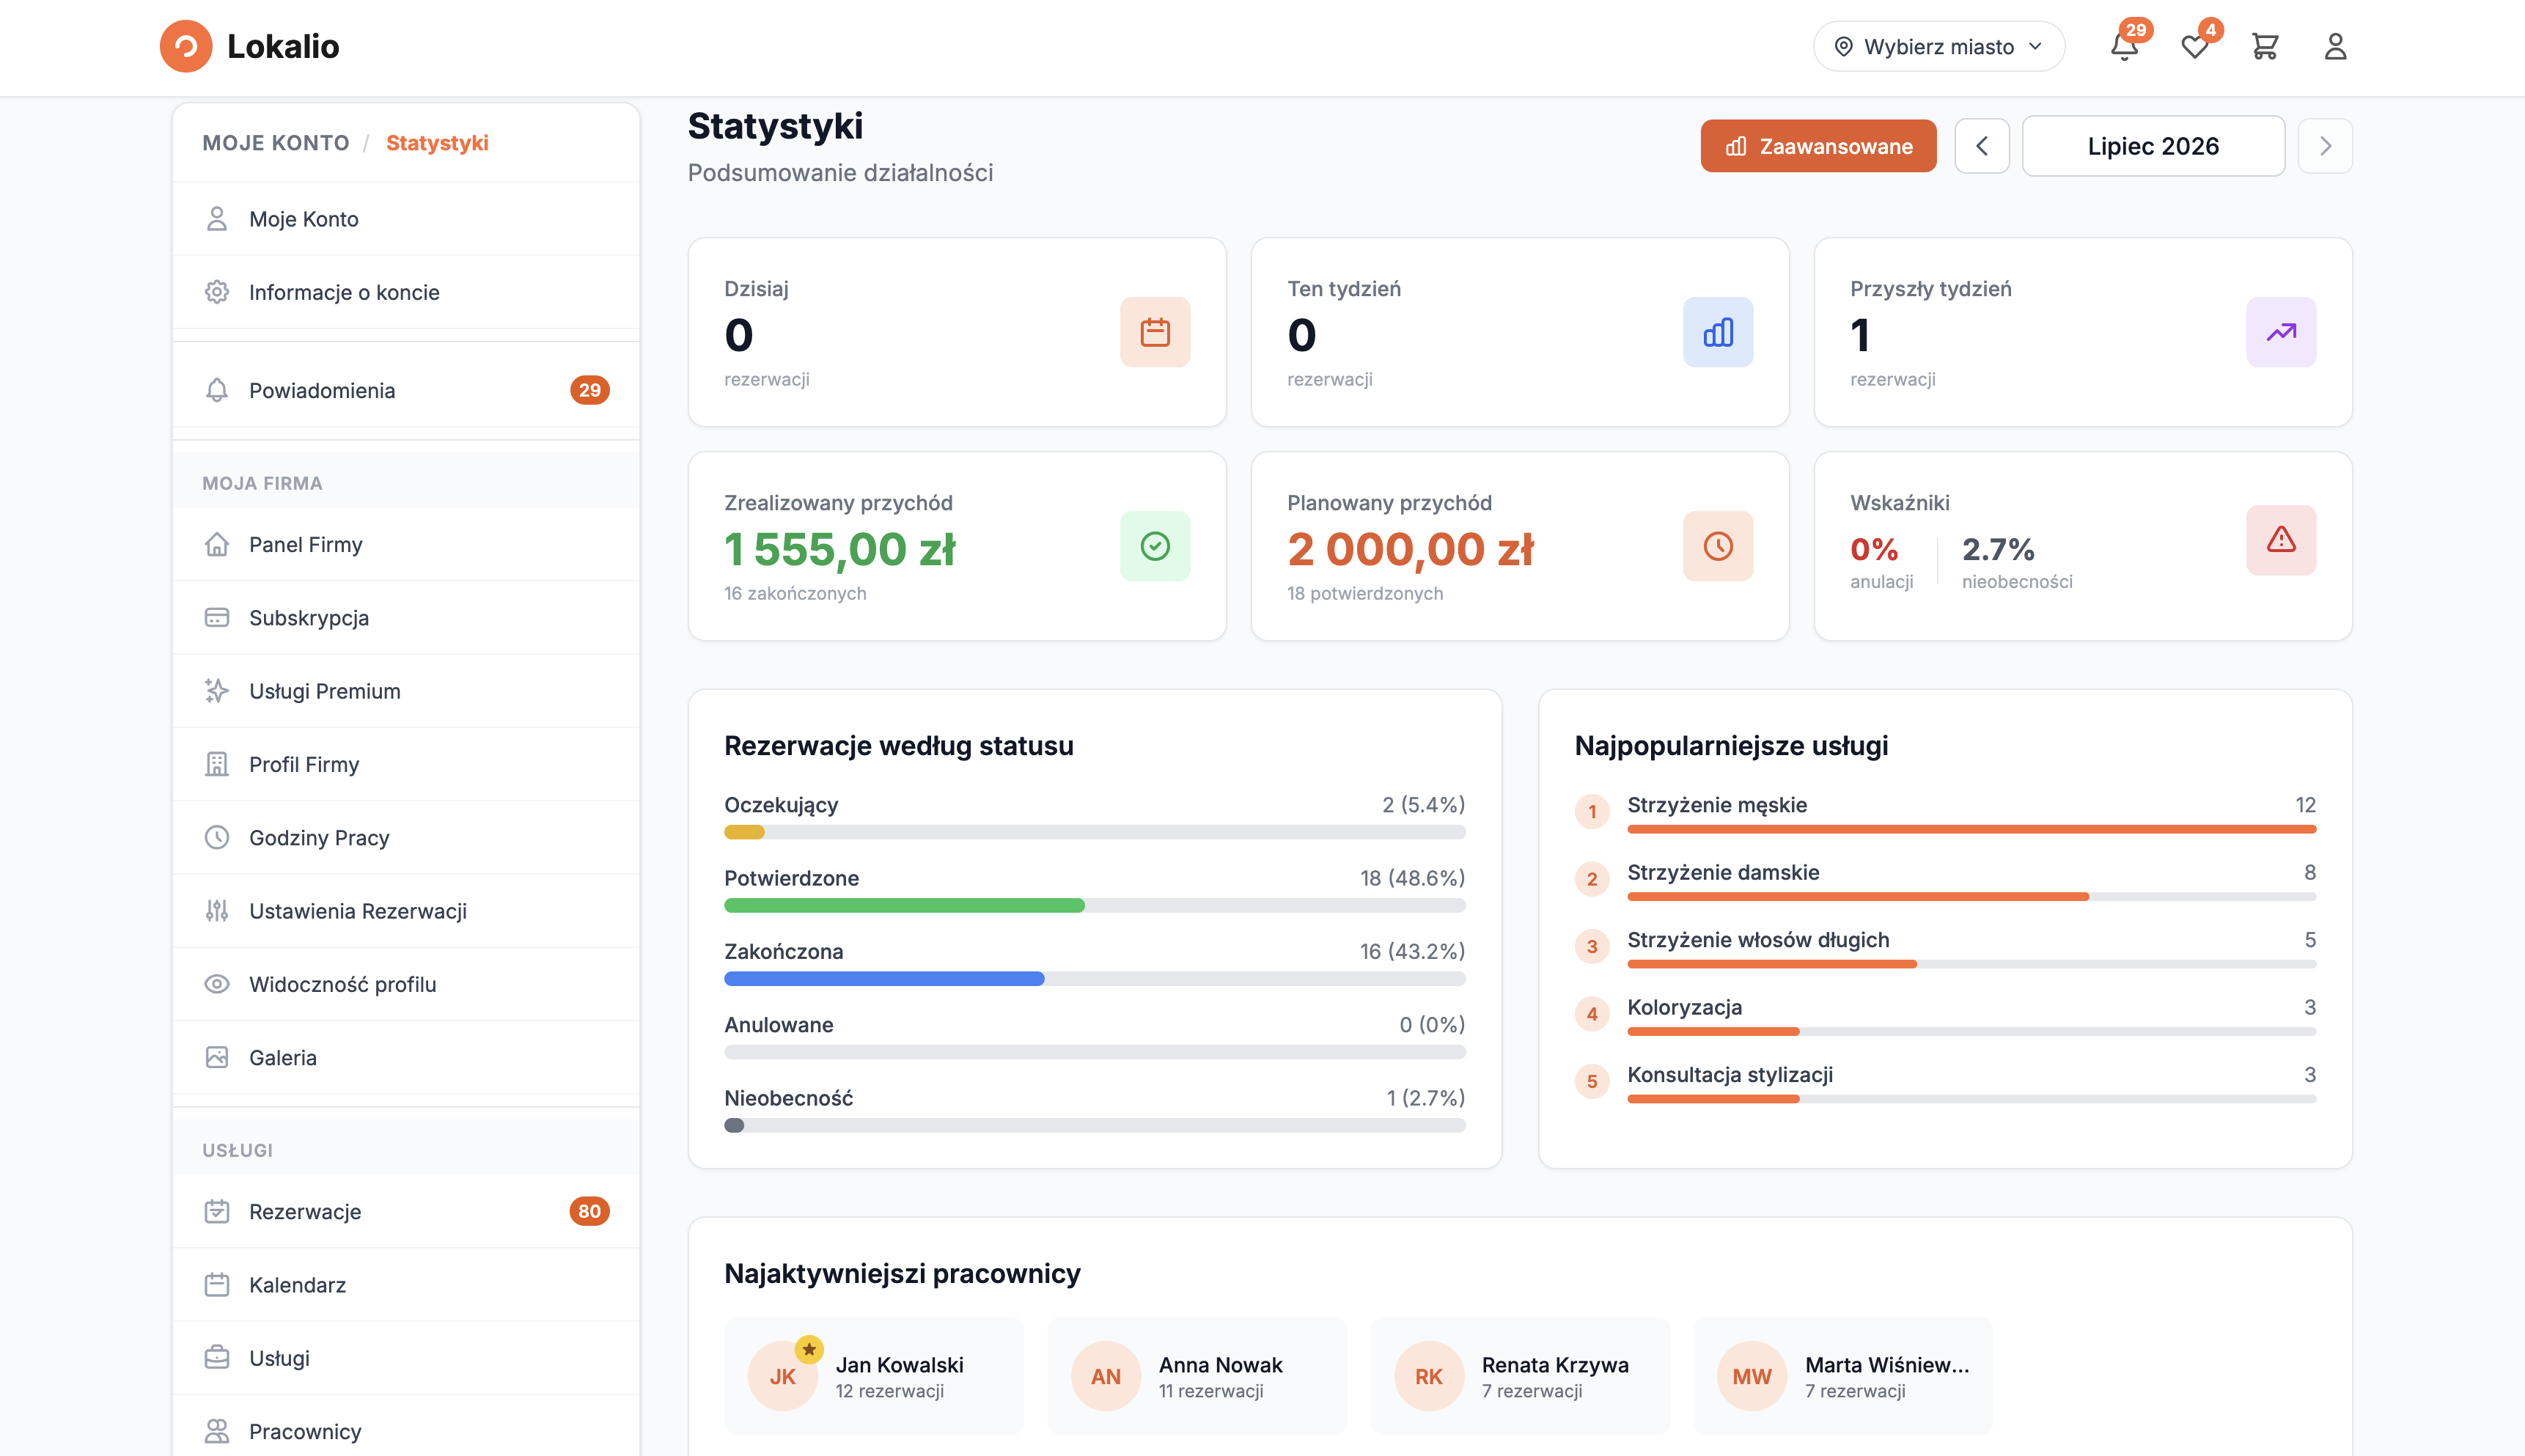Click the Potwierdzone green progress bar

point(904,905)
